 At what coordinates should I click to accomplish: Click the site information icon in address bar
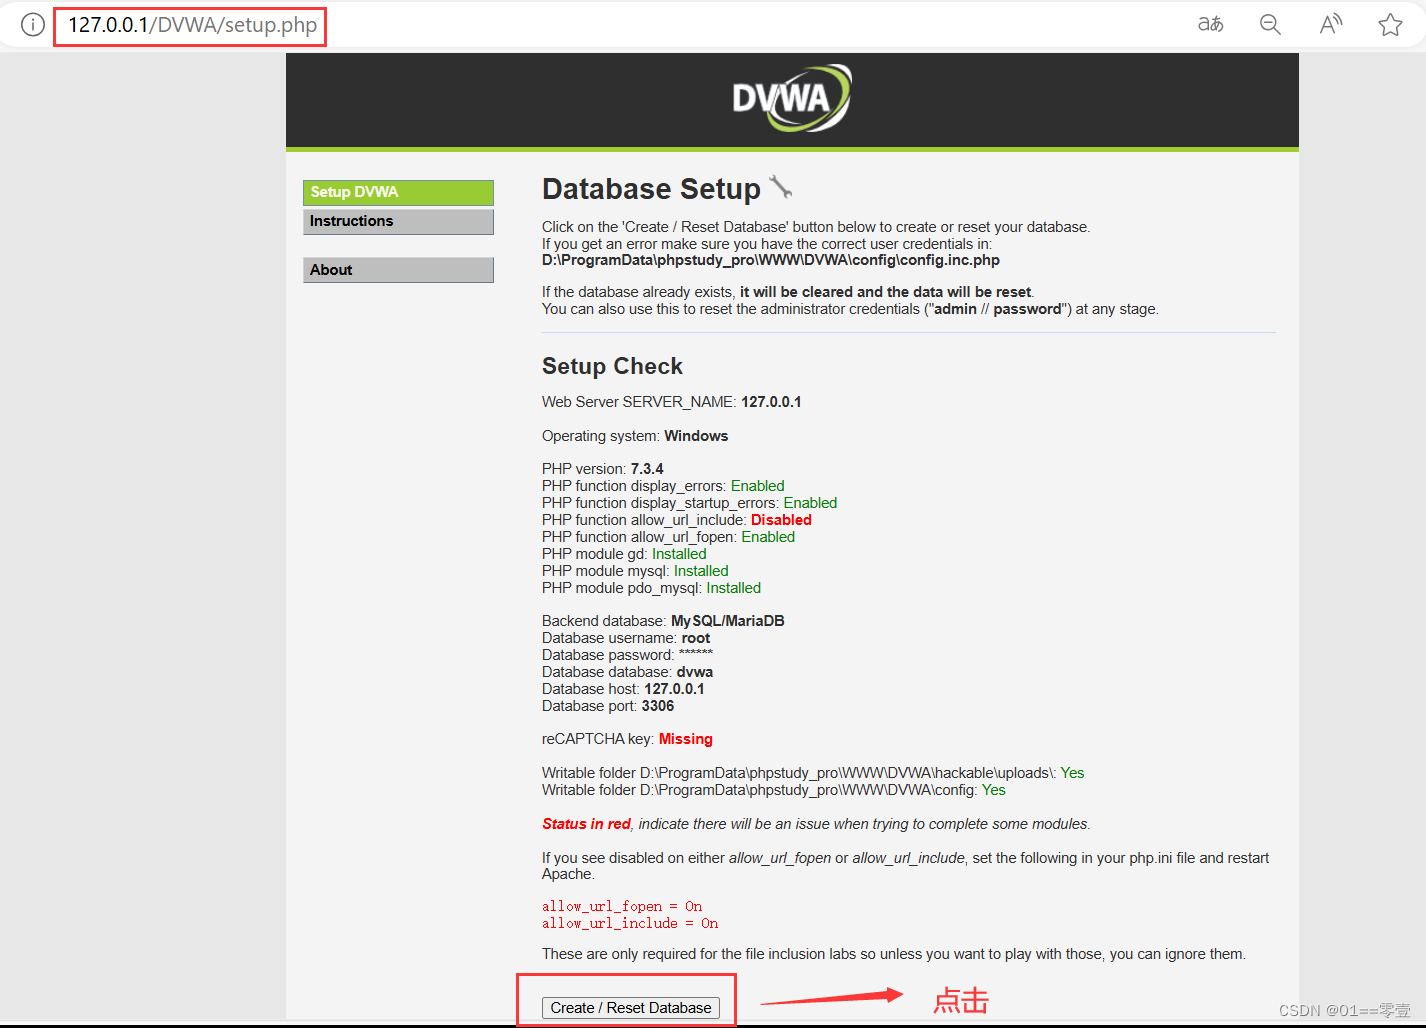point(33,25)
